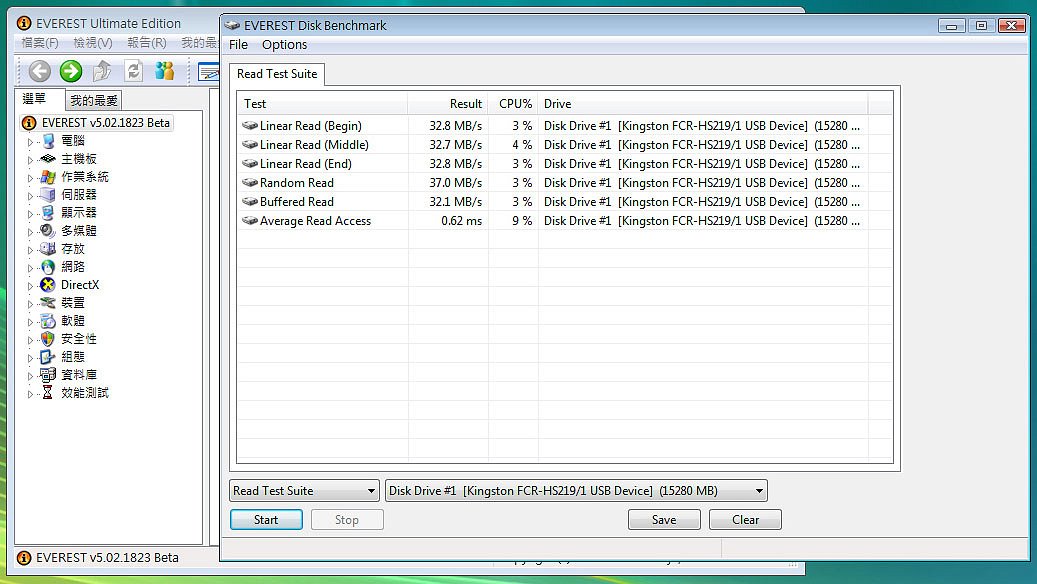The width and height of the screenshot is (1037, 584).
Task: Click the Result column header
Action: [x=448, y=104]
